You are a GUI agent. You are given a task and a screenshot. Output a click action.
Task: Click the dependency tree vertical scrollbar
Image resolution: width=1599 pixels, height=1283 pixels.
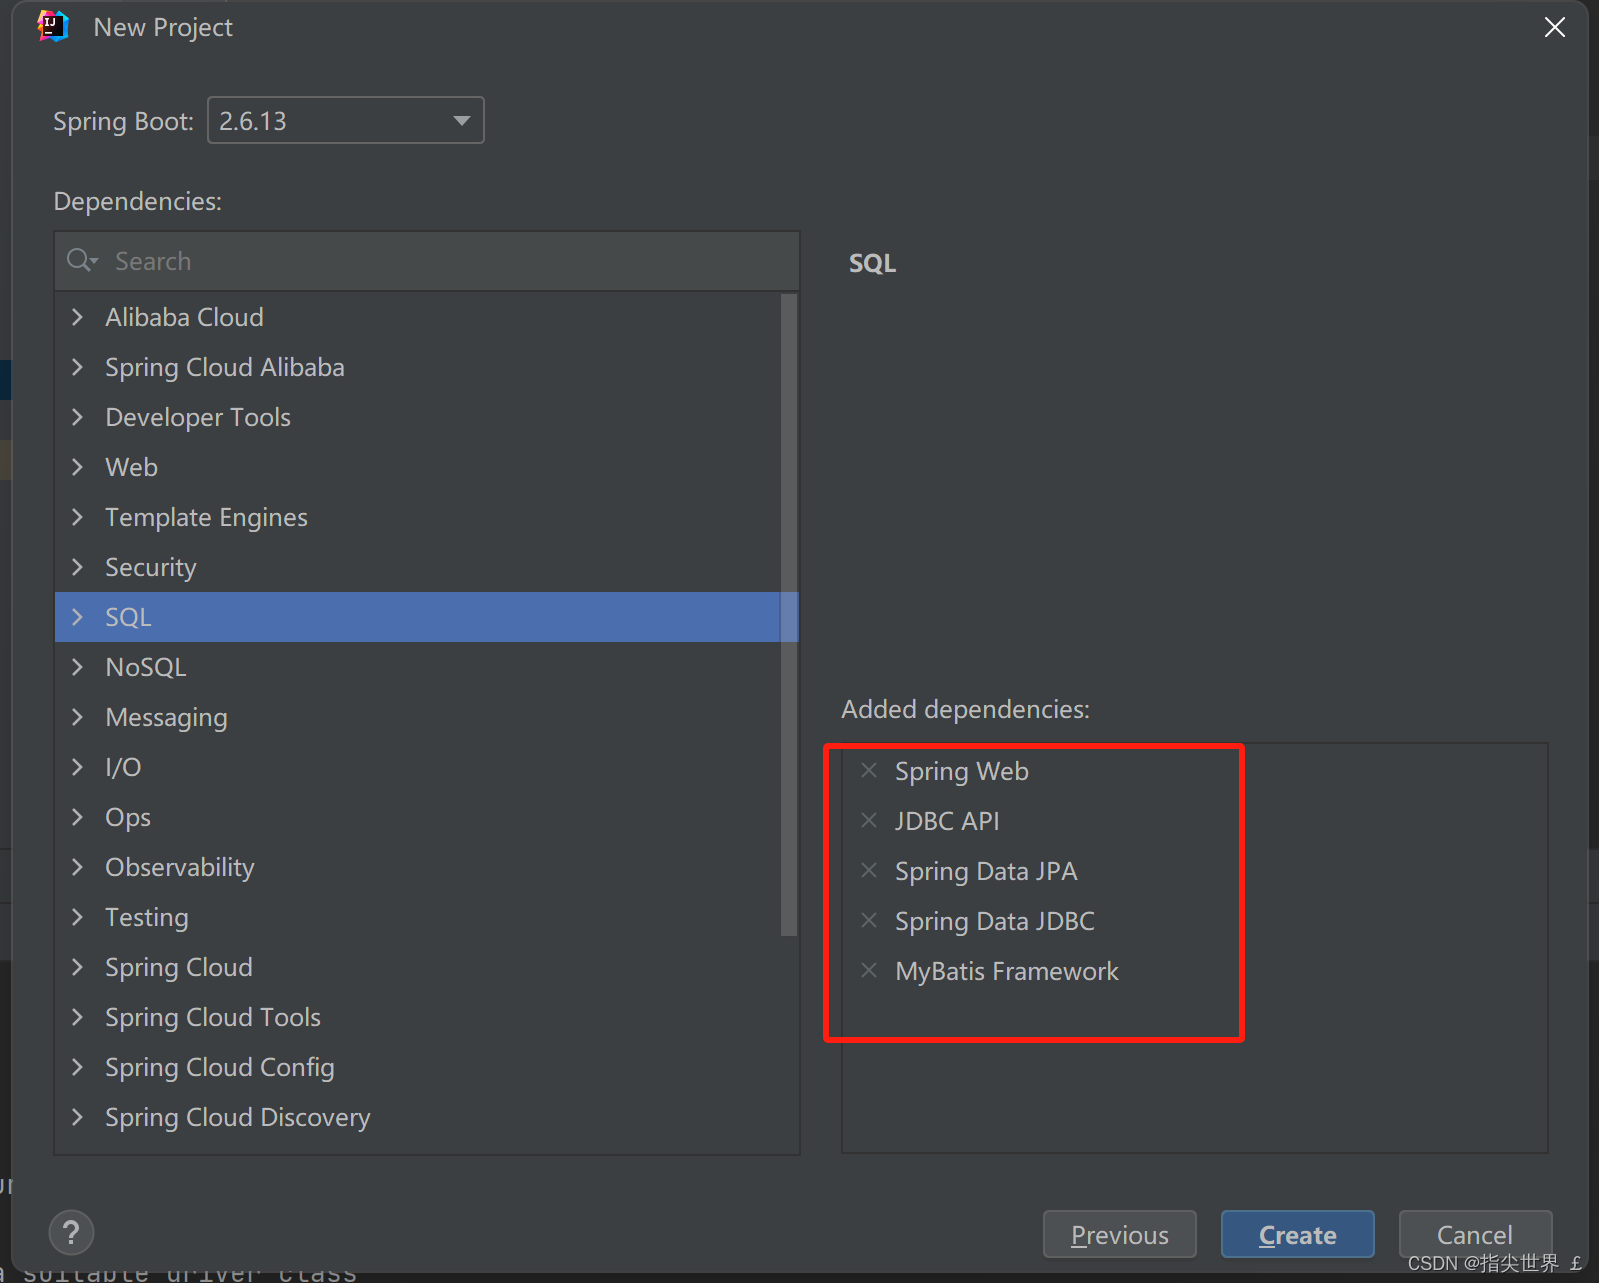[x=789, y=615]
